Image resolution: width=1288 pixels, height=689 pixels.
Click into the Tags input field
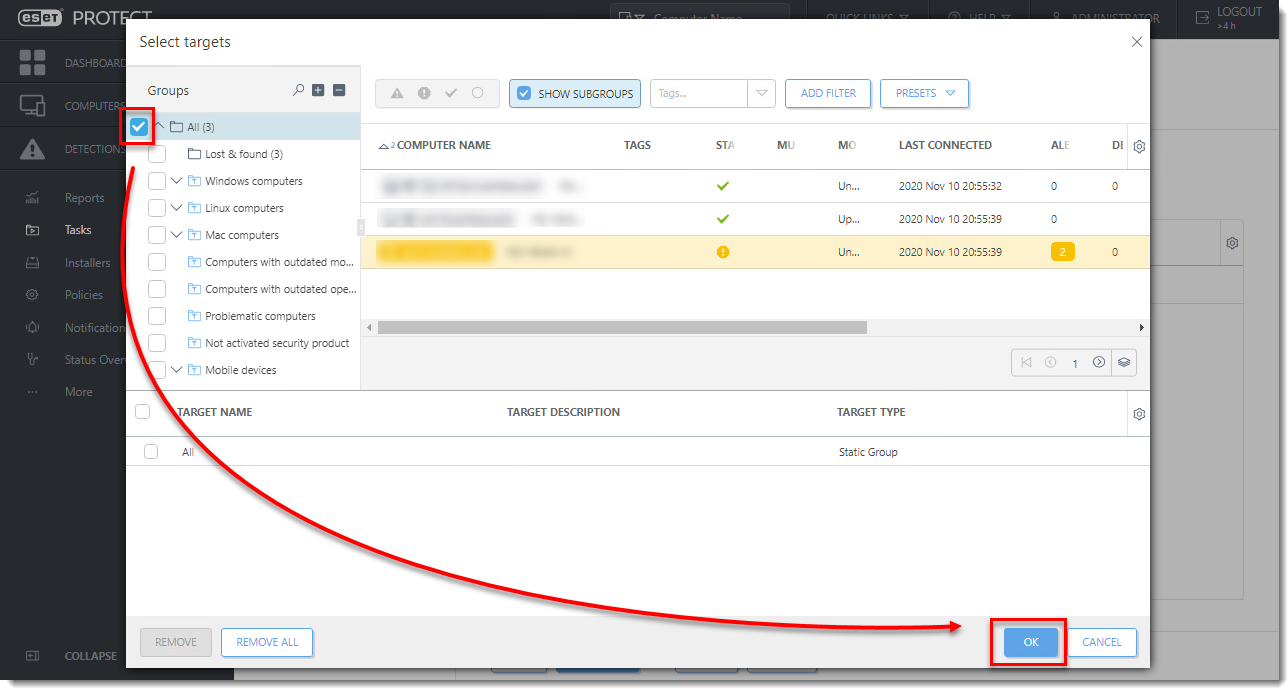(699, 93)
